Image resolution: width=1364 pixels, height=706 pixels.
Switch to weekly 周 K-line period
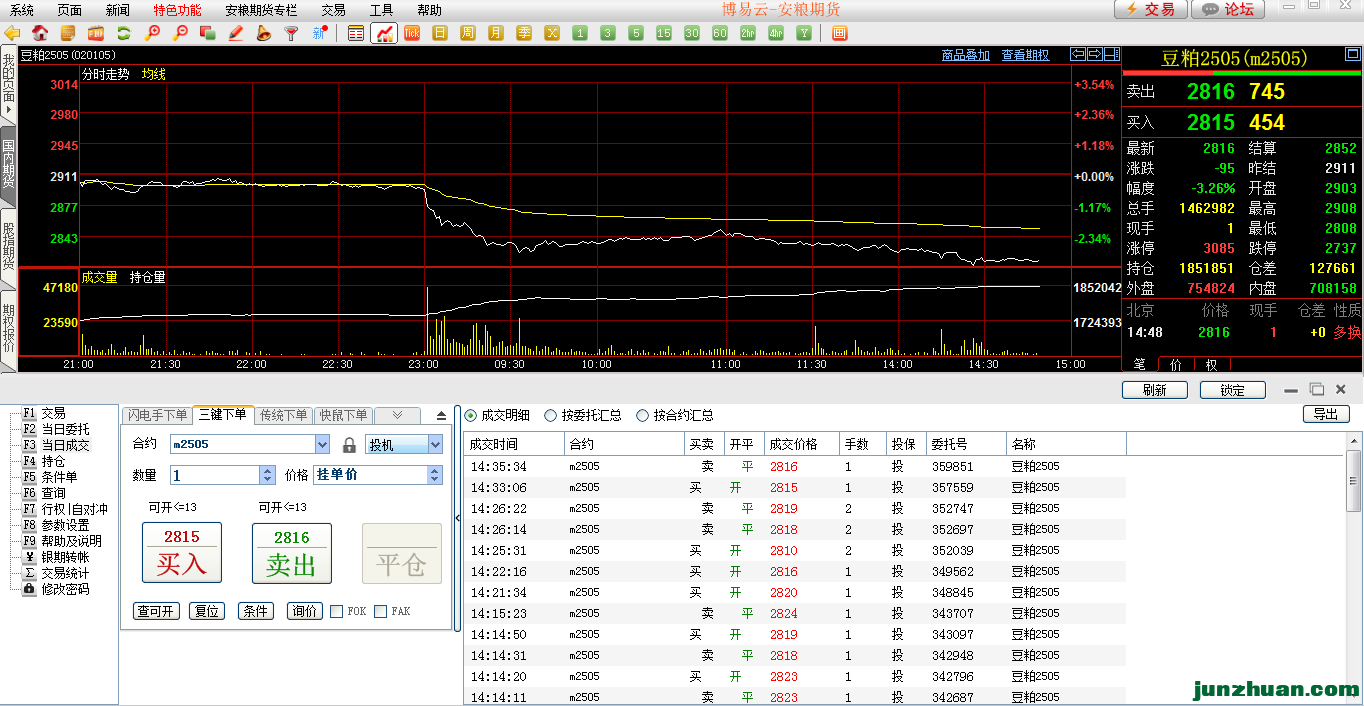tap(468, 33)
